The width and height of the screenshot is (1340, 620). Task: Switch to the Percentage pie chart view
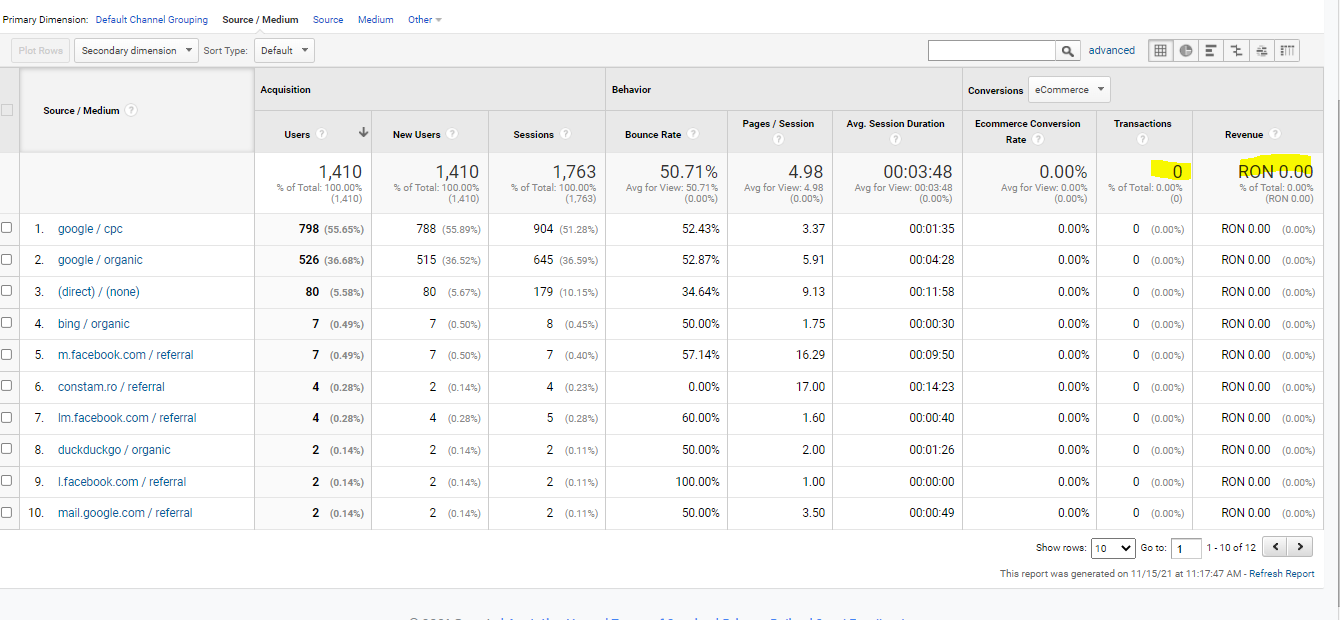(1186, 50)
